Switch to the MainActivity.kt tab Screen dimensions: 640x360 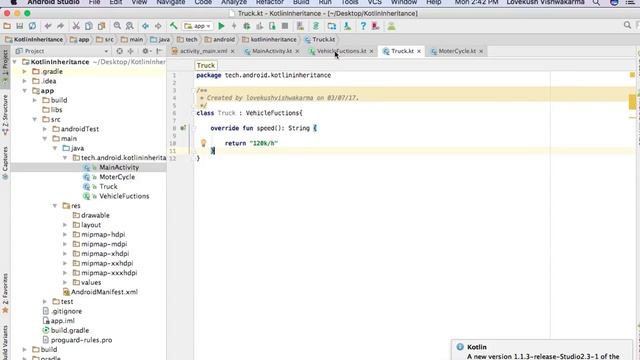(271, 51)
